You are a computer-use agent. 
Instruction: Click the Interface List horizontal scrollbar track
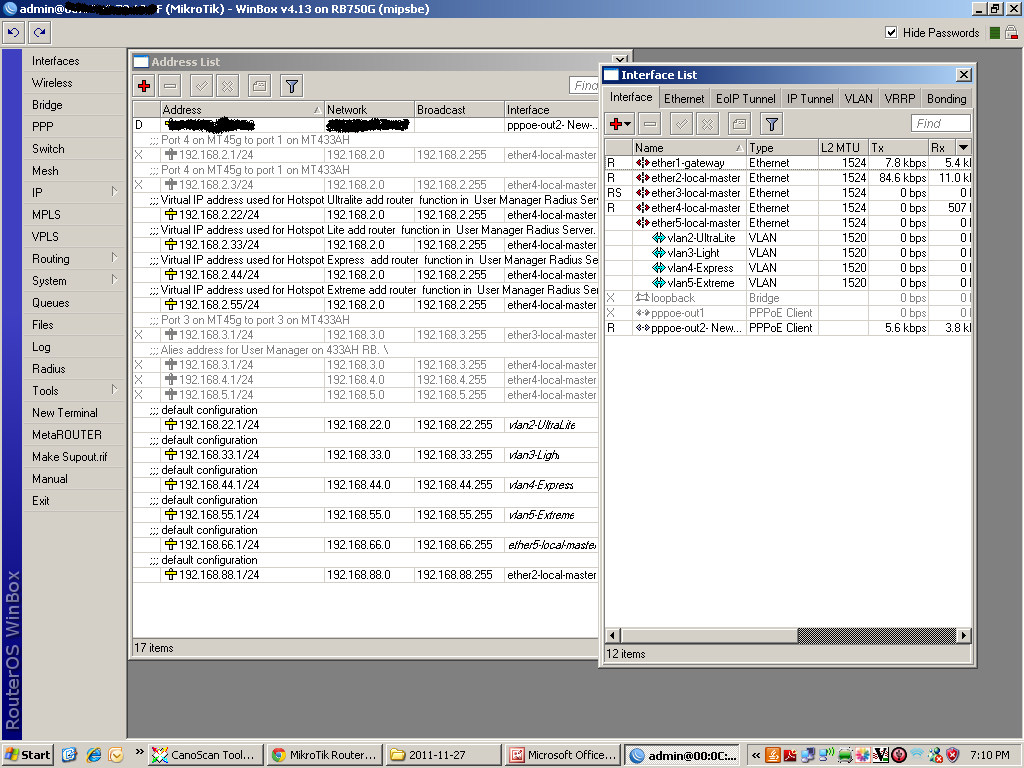[876, 635]
